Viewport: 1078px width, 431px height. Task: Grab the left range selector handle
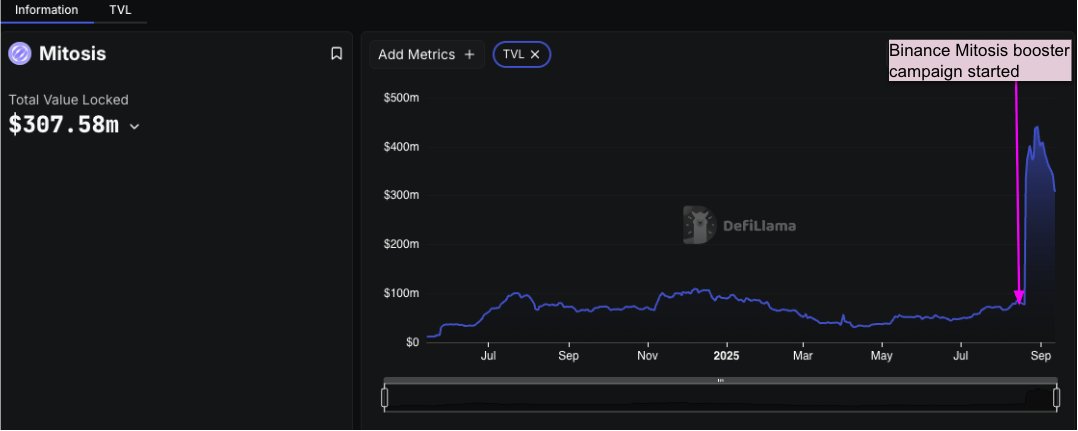384,398
